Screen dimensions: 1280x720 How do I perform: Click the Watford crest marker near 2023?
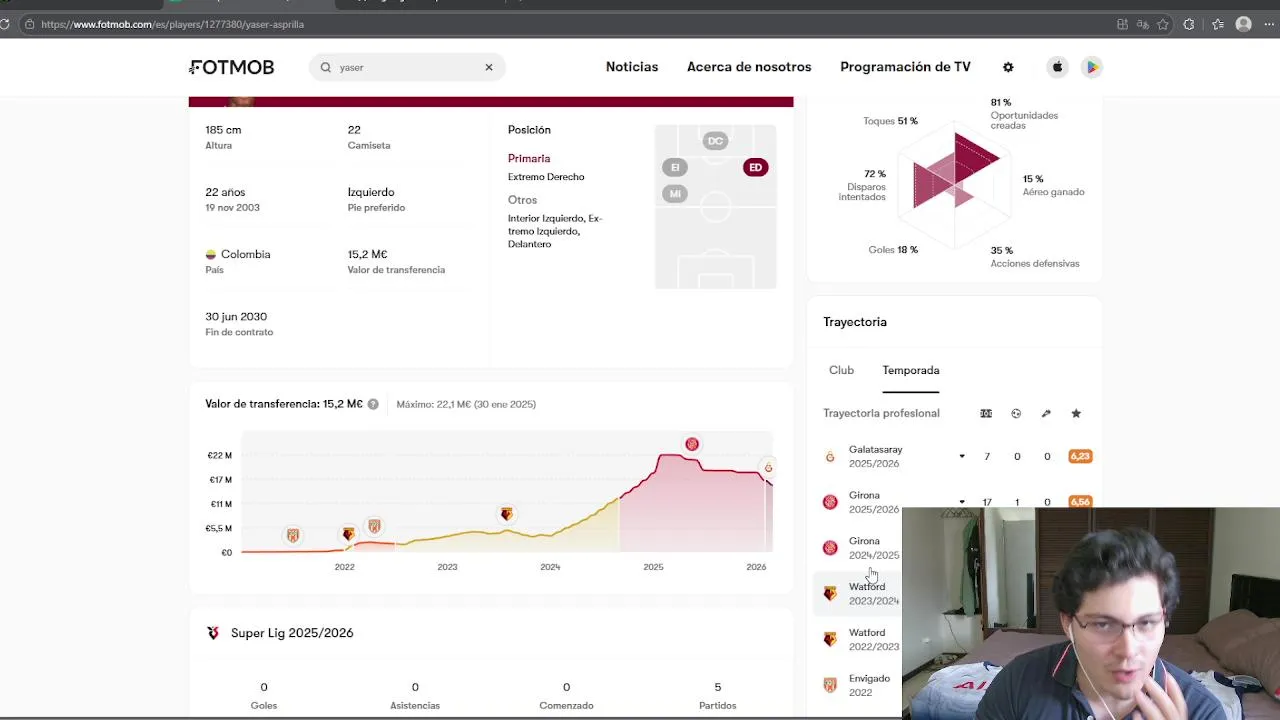coord(507,514)
